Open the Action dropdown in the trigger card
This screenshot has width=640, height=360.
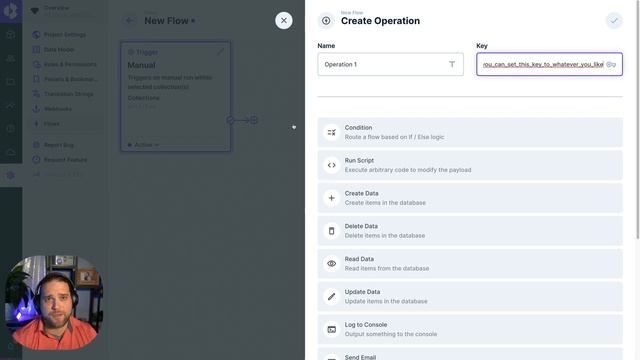tap(144, 145)
